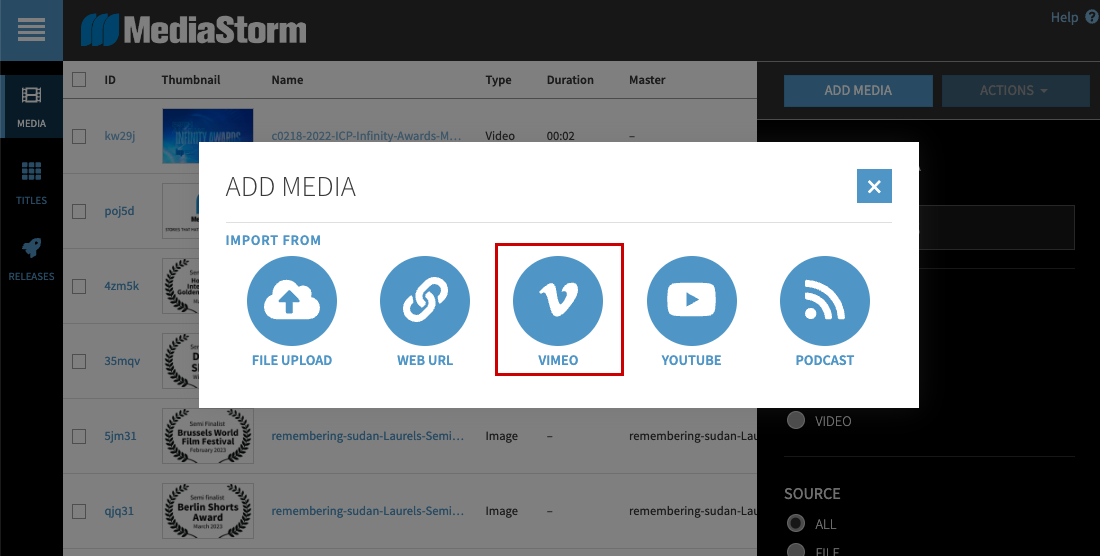The image size is (1100, 556).
Task: Check the box for row kw29j
Action: [x=79, y=136]
